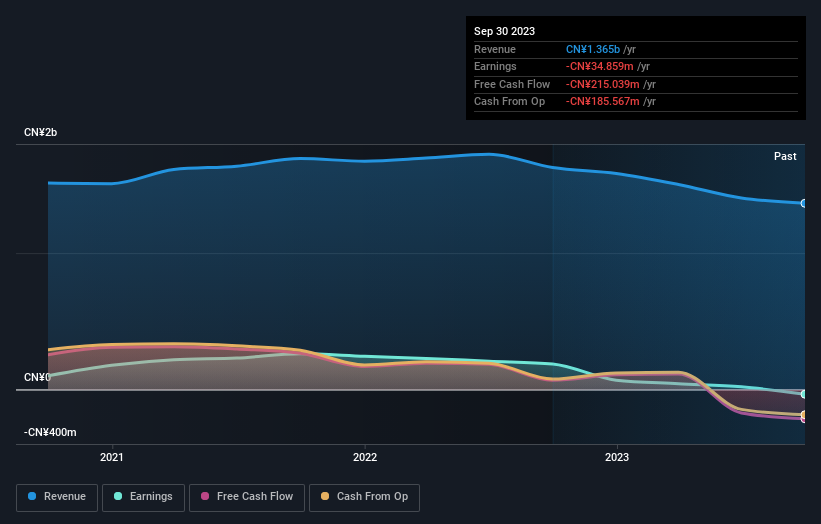Click the CN¥0 y-axis label
Viewport: 821px width, 524px height.
(37, 377)
